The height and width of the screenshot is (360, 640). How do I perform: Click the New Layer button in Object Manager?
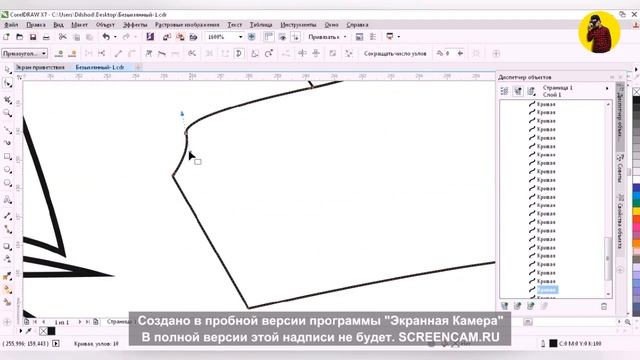[505, 306]
